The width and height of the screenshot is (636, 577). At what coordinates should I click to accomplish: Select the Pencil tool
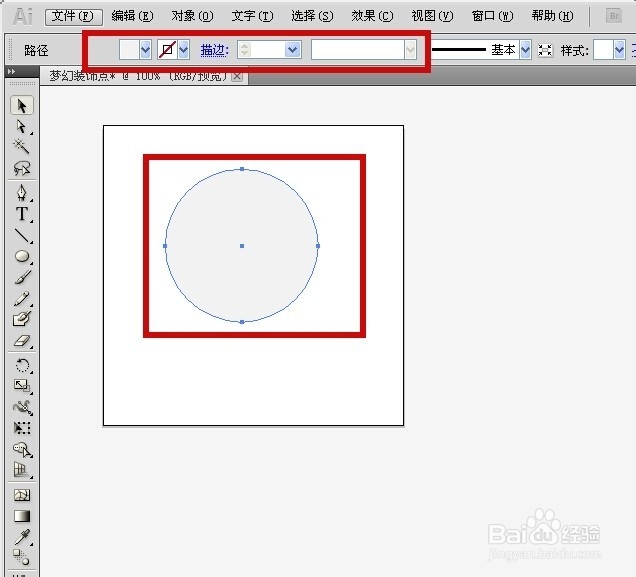click(x=21, y=298)
